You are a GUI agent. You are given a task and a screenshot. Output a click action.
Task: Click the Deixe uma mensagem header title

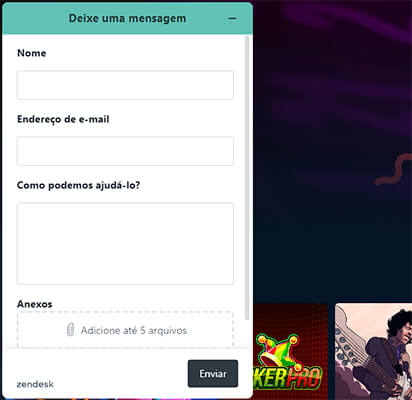127,18
